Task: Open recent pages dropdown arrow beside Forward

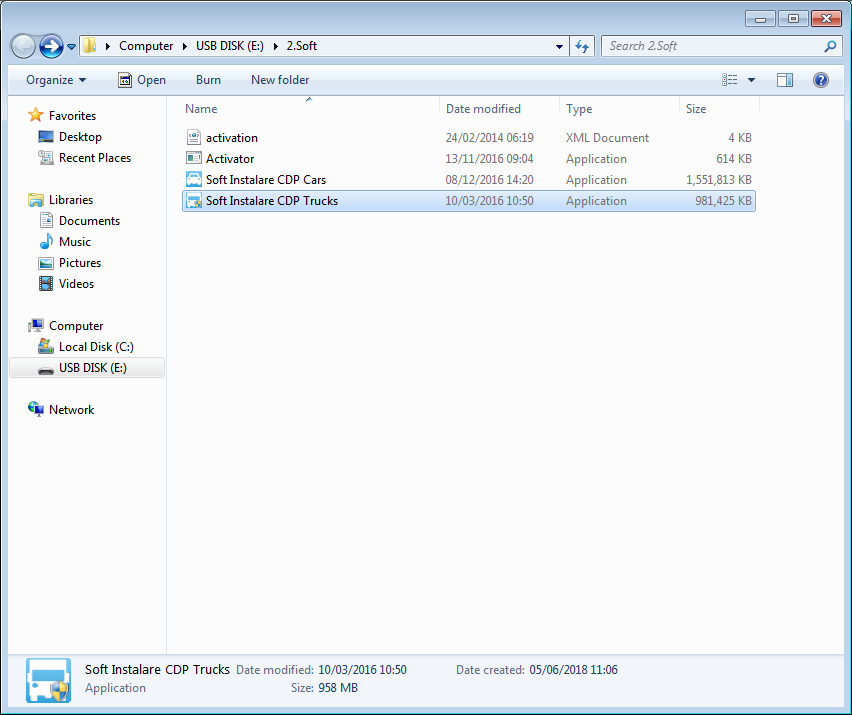Action: tap(71, 47)
